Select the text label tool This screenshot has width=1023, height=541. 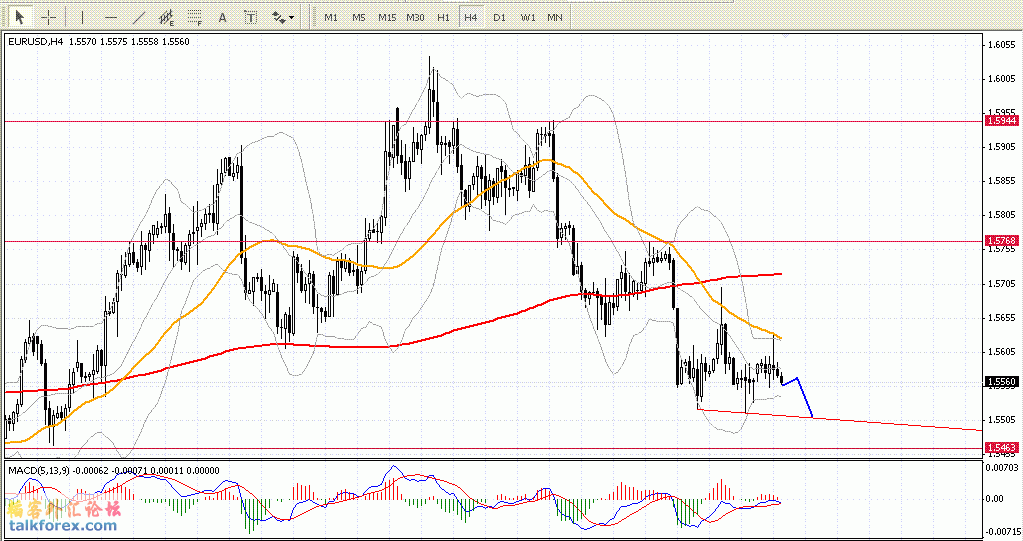[250, 17]
